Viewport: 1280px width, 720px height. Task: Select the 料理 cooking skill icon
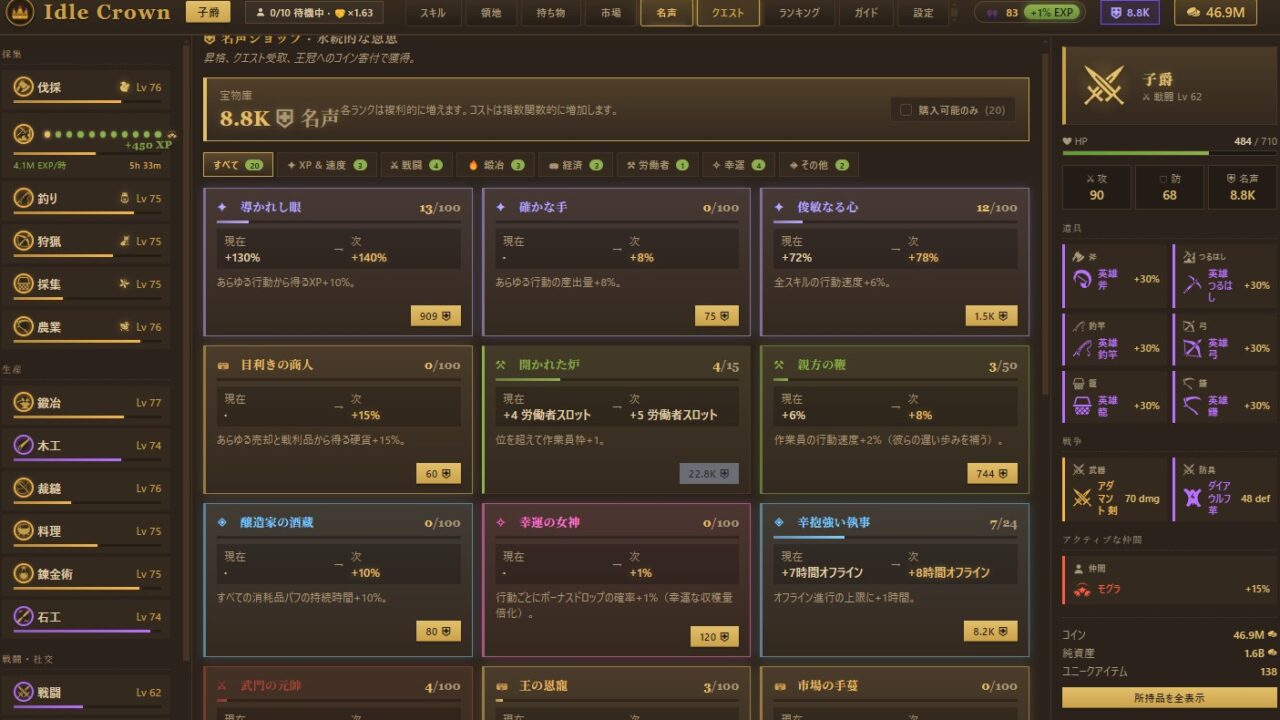pos(23,531)
